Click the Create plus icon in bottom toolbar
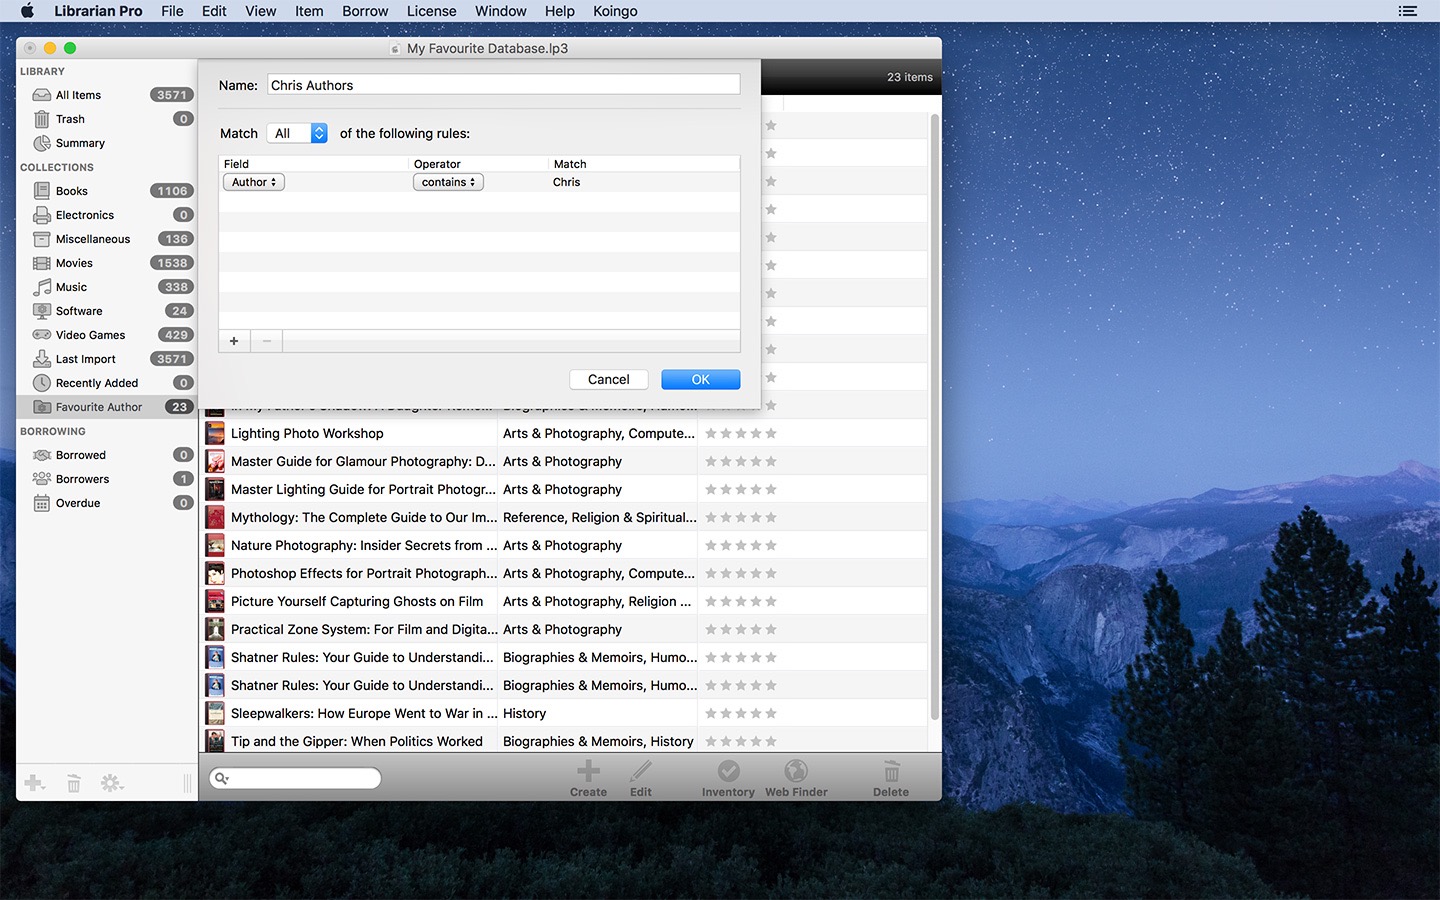The width and height of the screenshot is (1440, 900). point(588,771)
